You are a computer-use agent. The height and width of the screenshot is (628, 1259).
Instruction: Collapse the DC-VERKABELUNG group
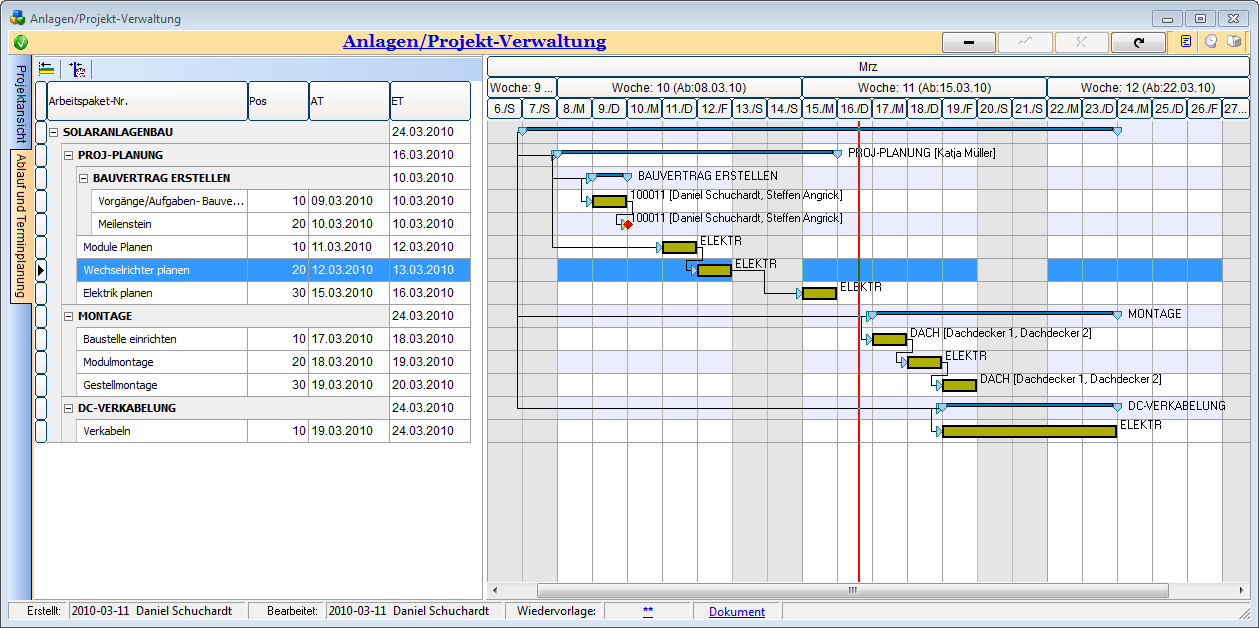point(68,409)
